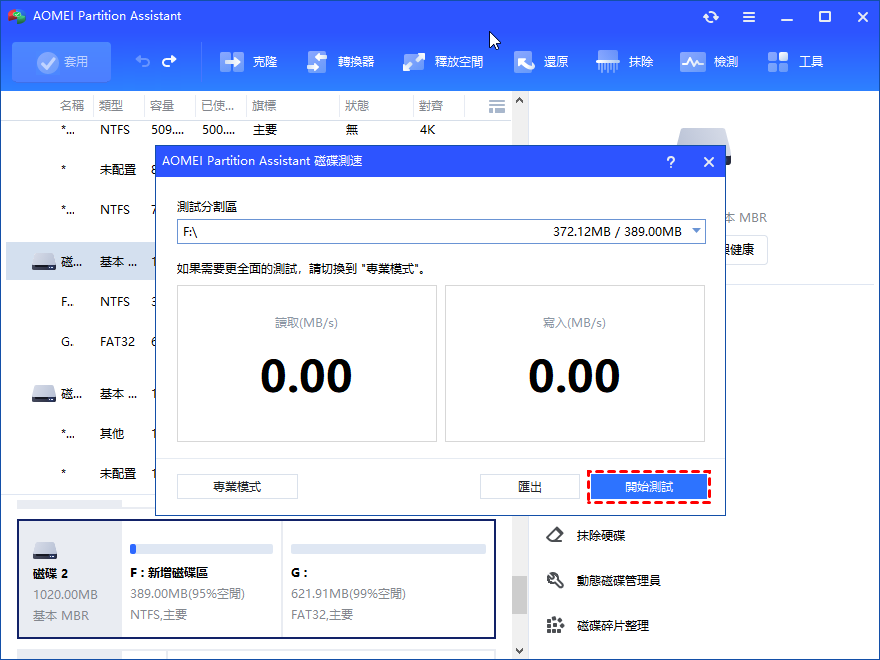The image size is (880, 660).
Task: Open Disk Defragment (磁碟碎片整理)
Action: pyautogui.click(x=612, y=625)
